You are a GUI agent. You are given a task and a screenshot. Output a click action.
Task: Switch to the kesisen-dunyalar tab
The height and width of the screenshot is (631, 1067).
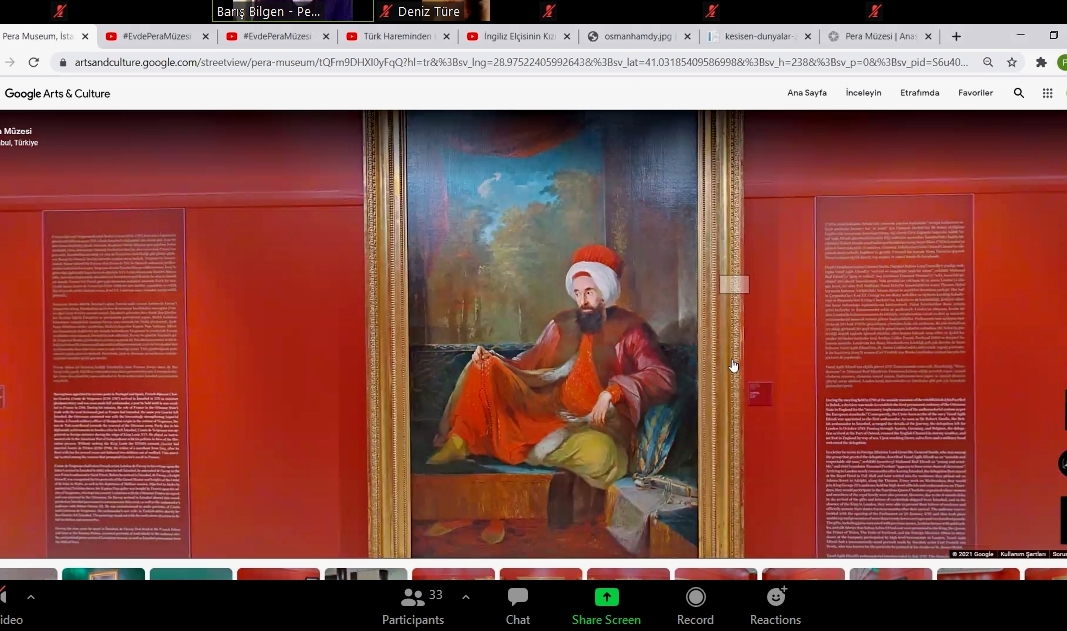[x=758, y=36]
